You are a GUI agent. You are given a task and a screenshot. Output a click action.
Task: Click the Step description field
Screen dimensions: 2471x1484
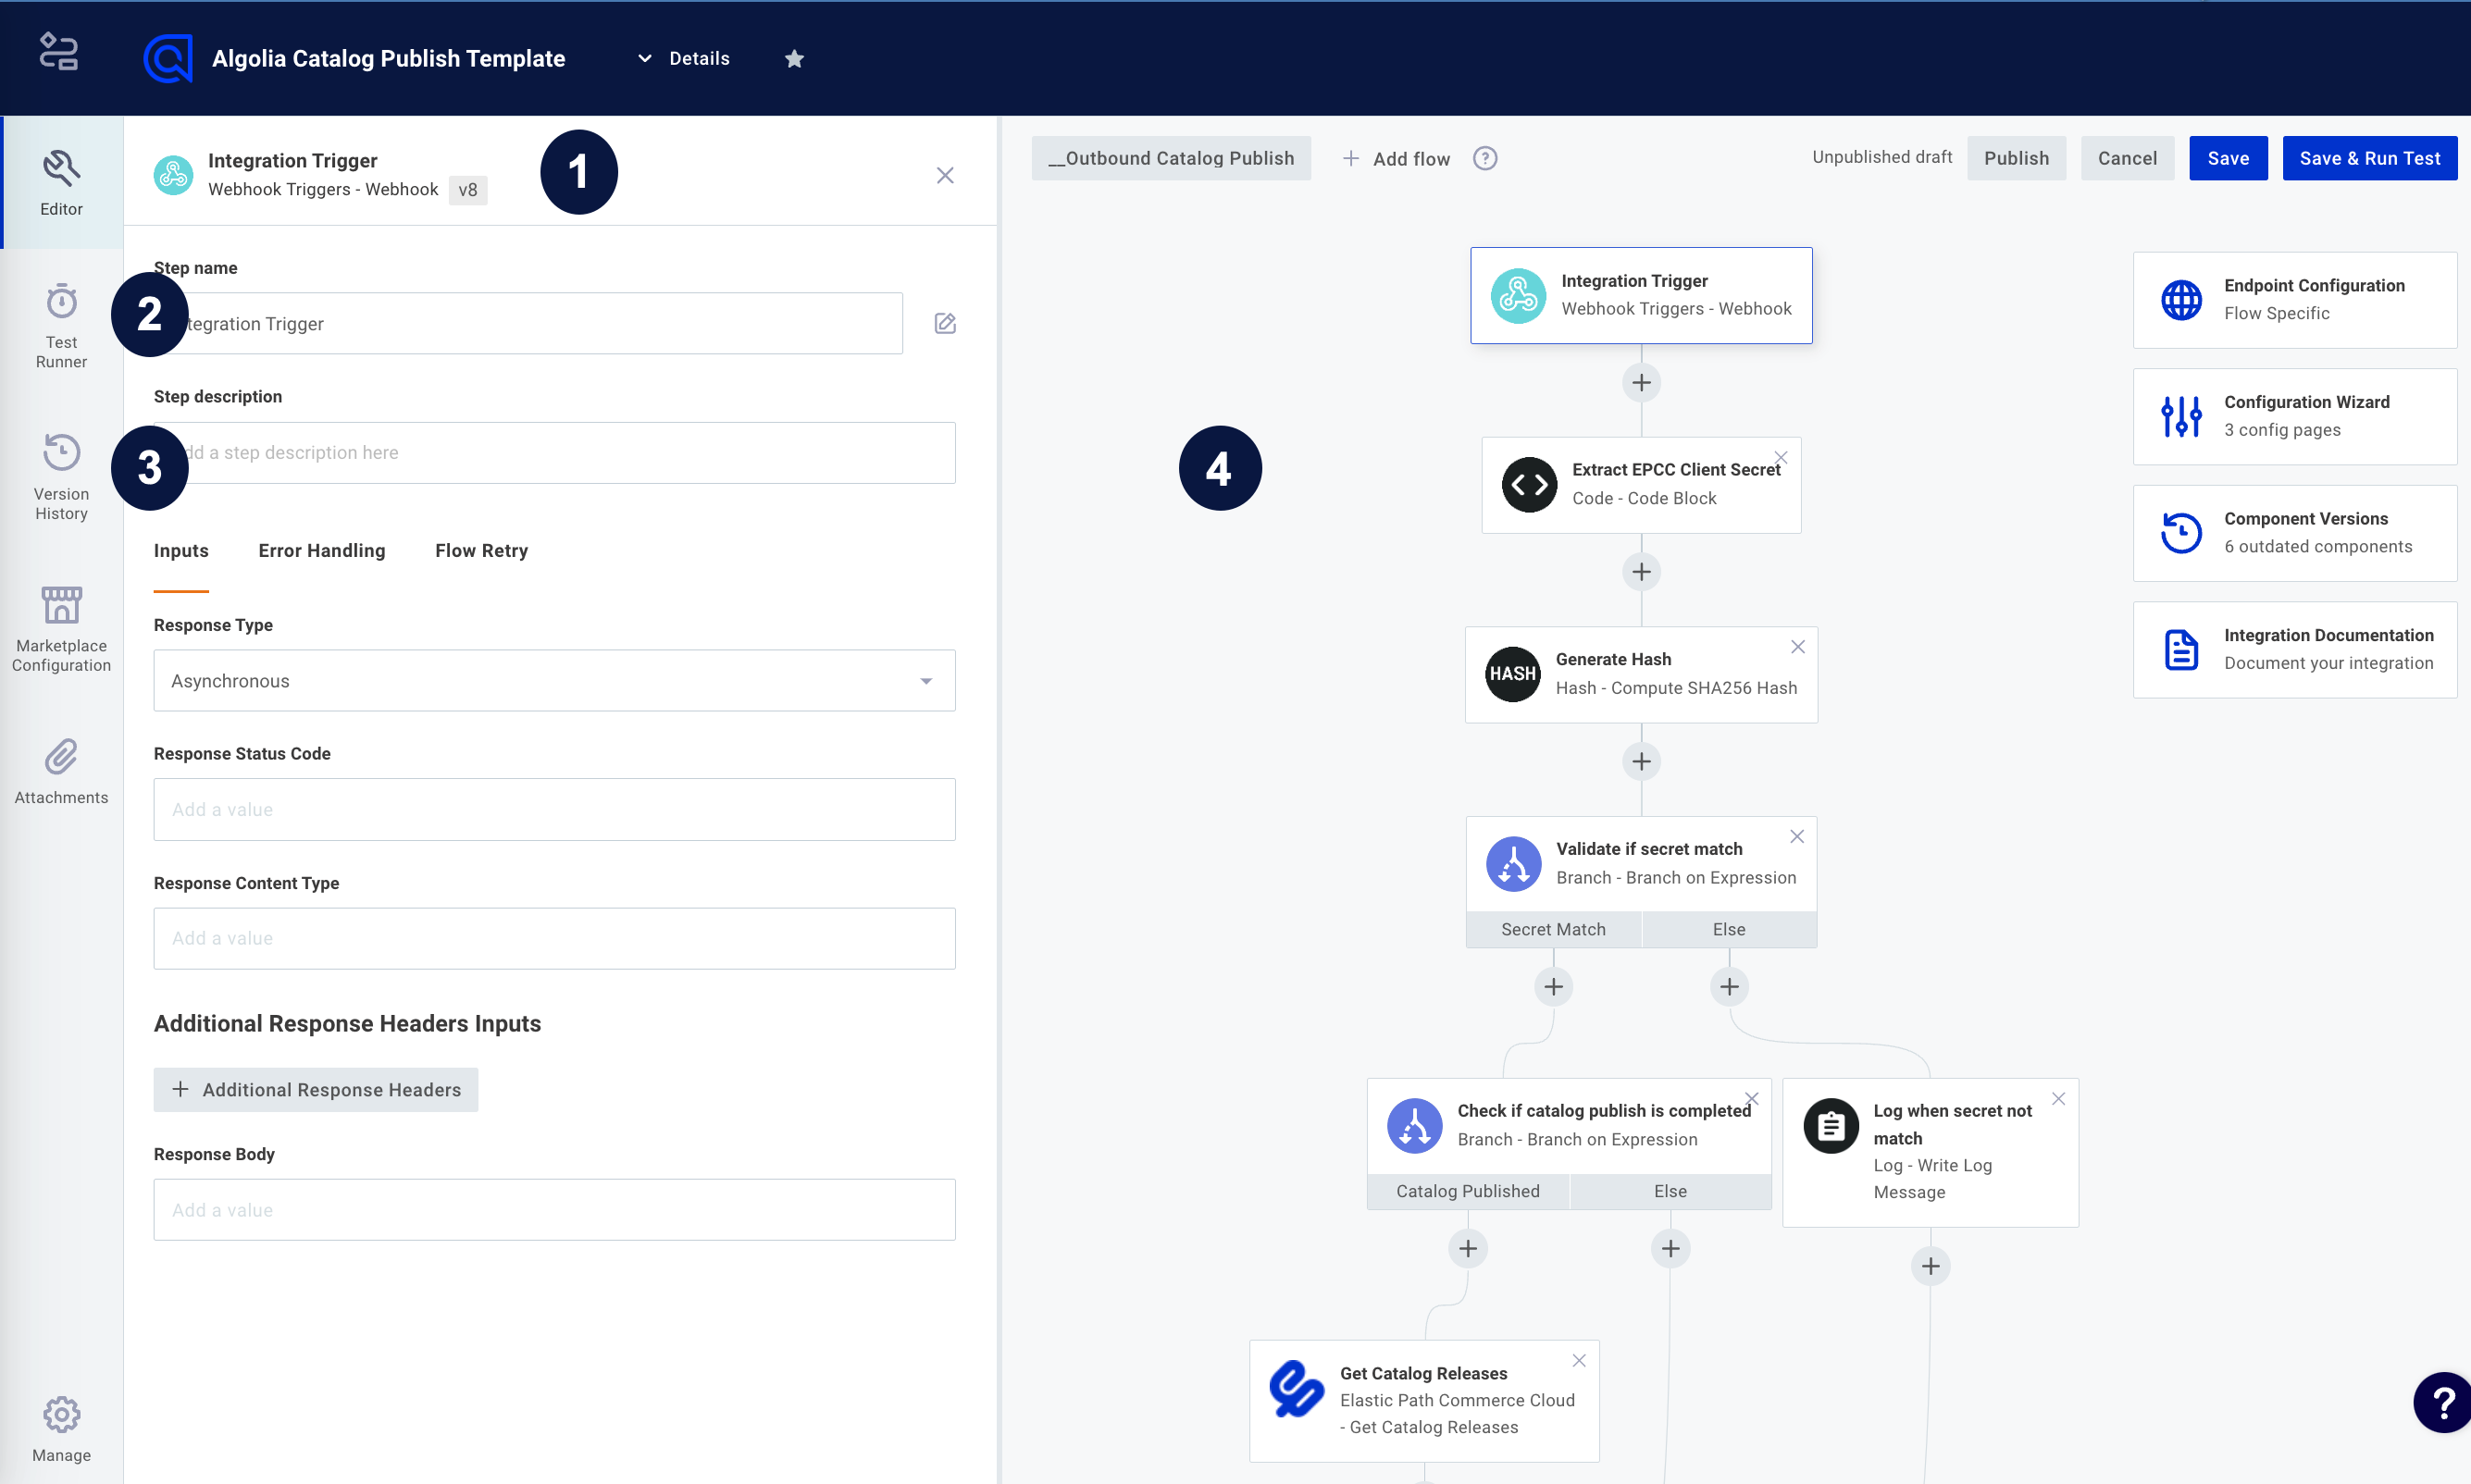554,452
